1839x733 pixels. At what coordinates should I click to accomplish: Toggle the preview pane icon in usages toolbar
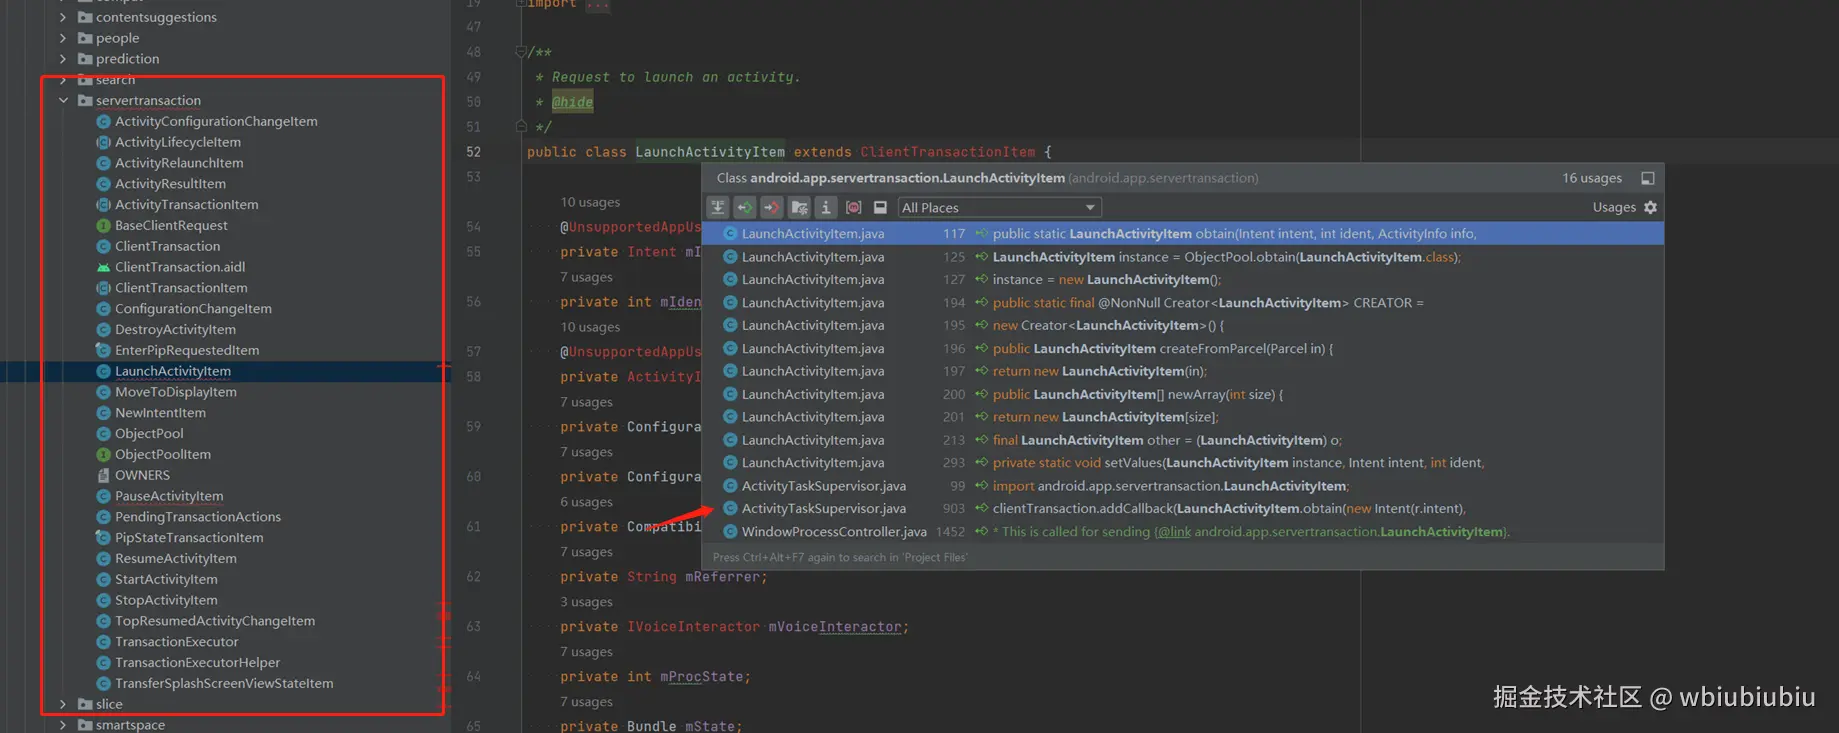pos(880,207)
